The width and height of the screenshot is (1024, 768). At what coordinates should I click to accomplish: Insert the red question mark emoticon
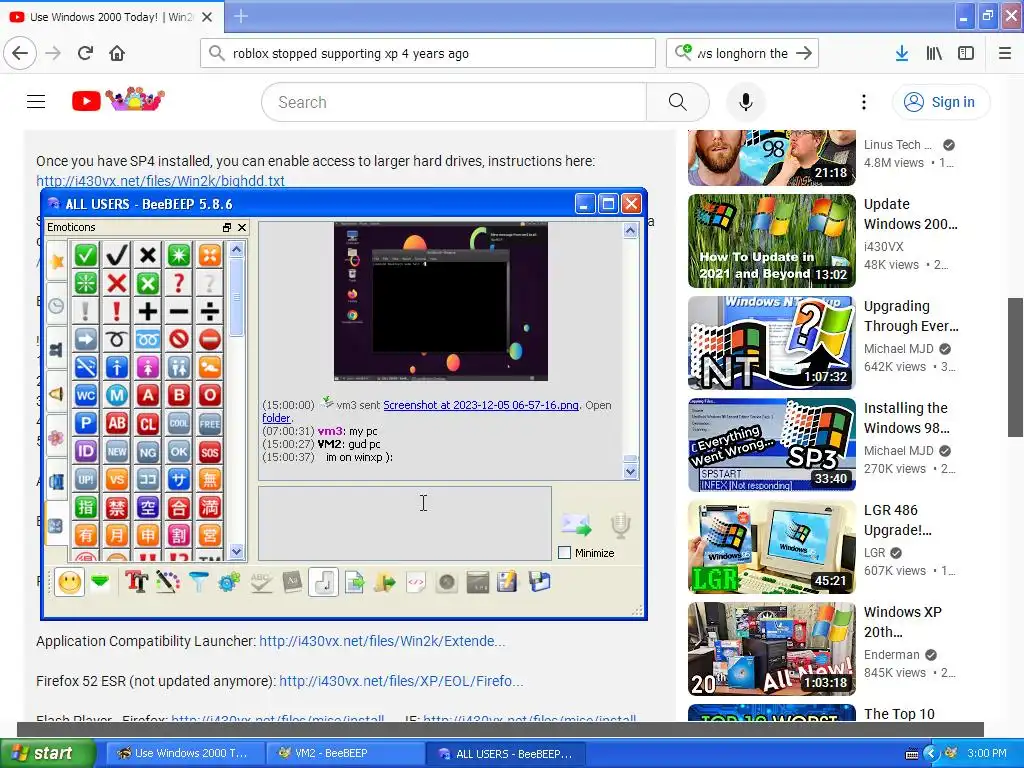pos(178,283)
